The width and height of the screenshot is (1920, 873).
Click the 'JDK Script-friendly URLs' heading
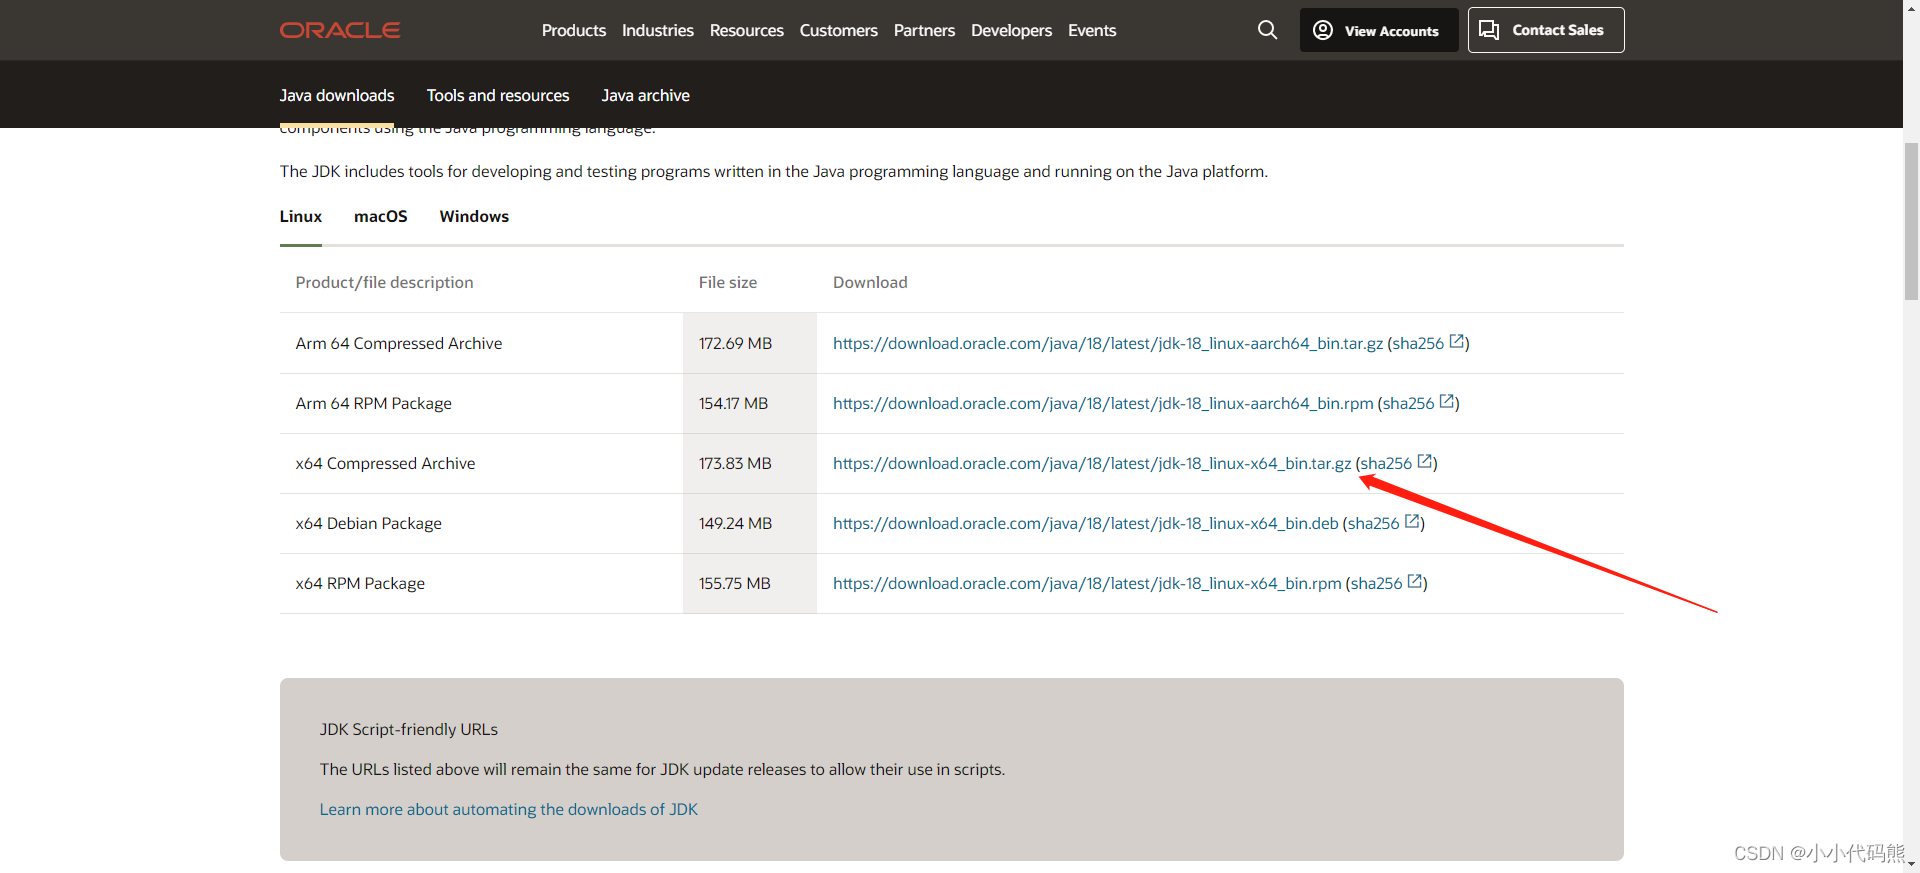pos(409,729)
